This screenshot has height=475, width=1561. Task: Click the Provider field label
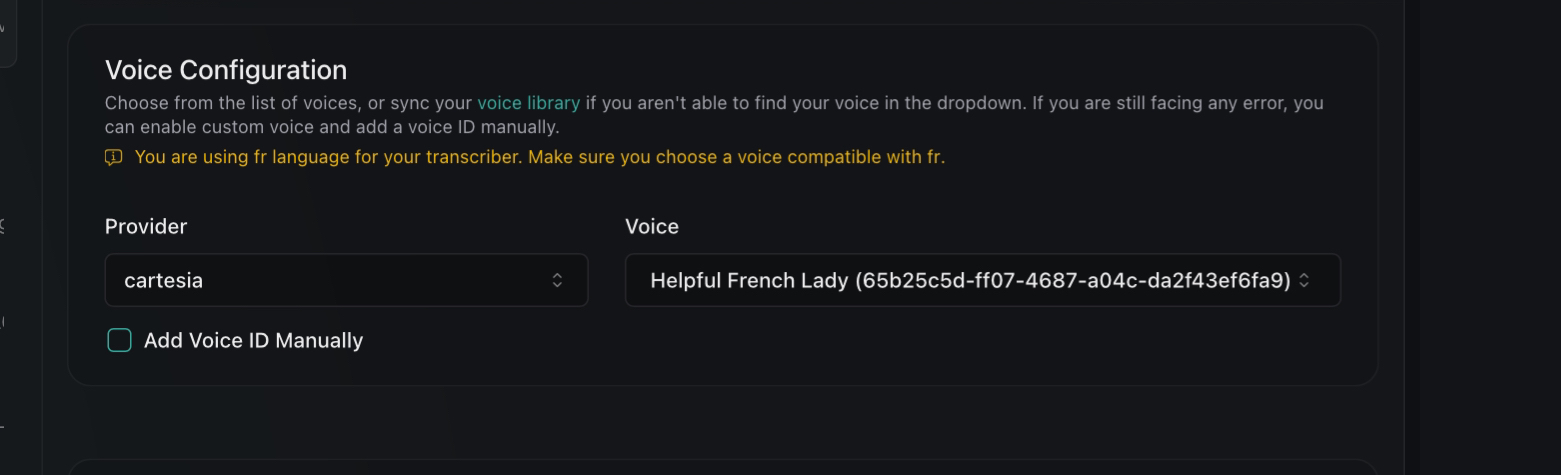tap(146, 227)
